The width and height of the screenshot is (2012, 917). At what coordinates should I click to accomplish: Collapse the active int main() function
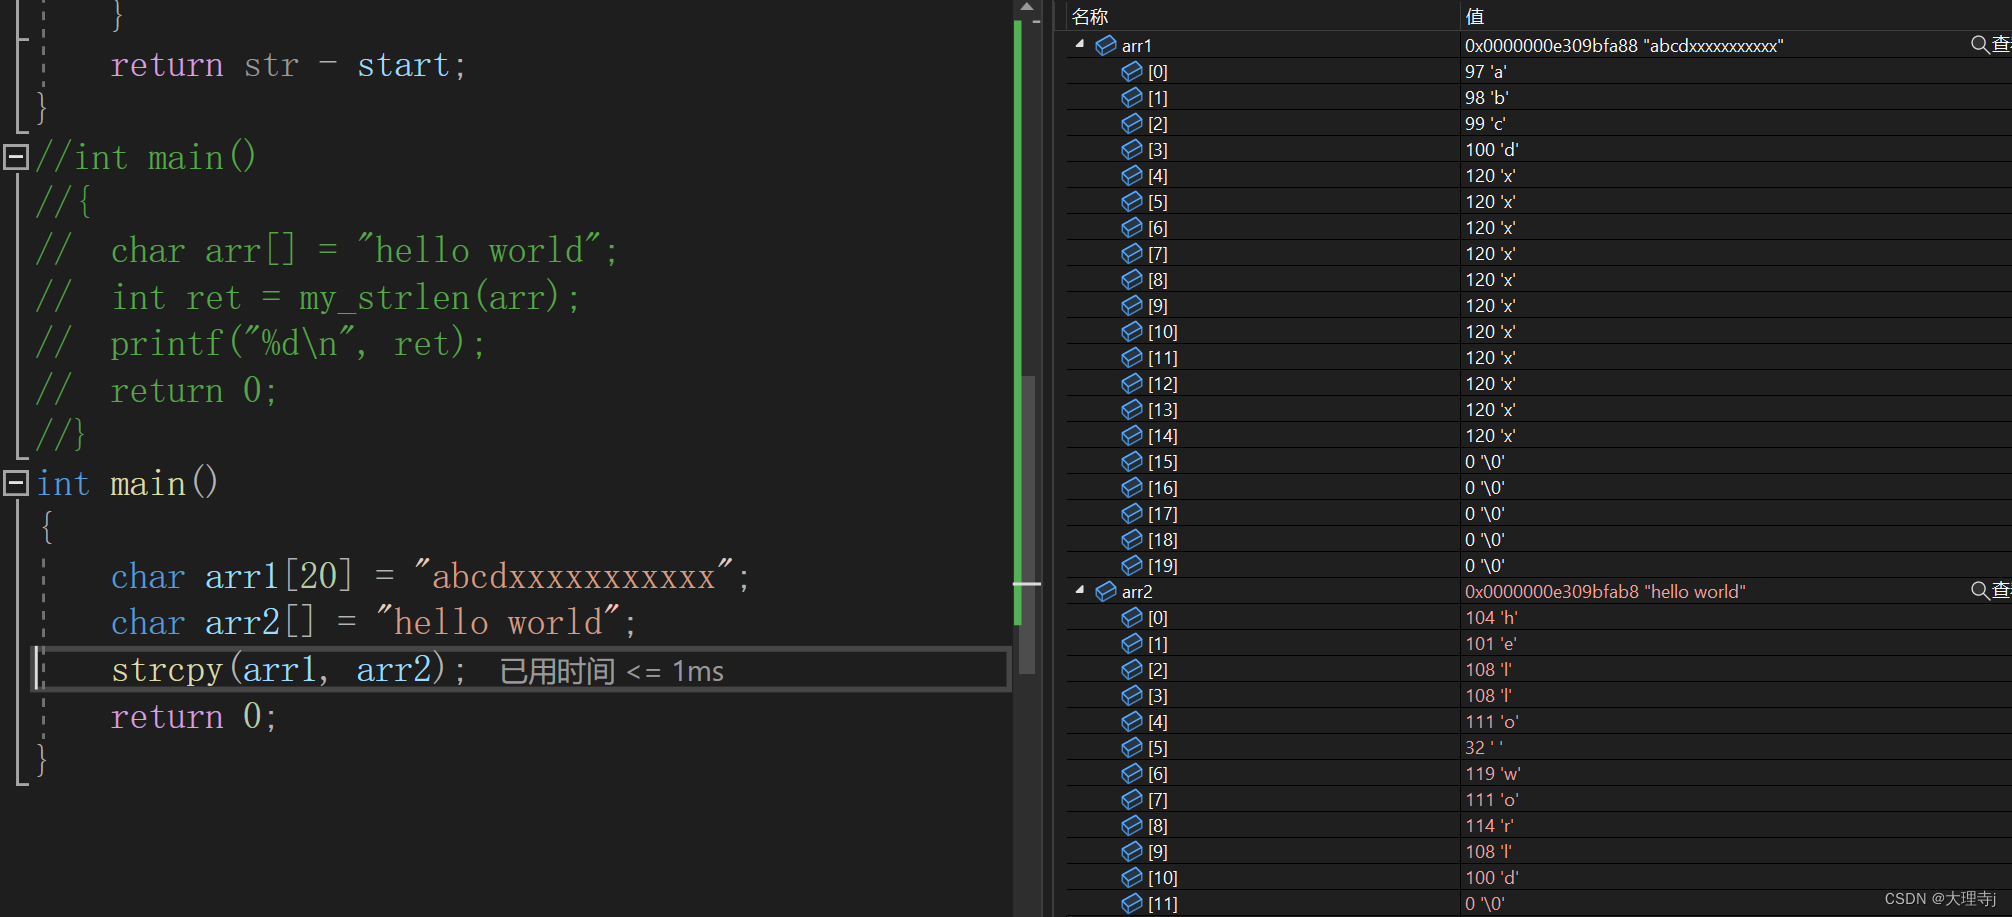click(16, 483)
